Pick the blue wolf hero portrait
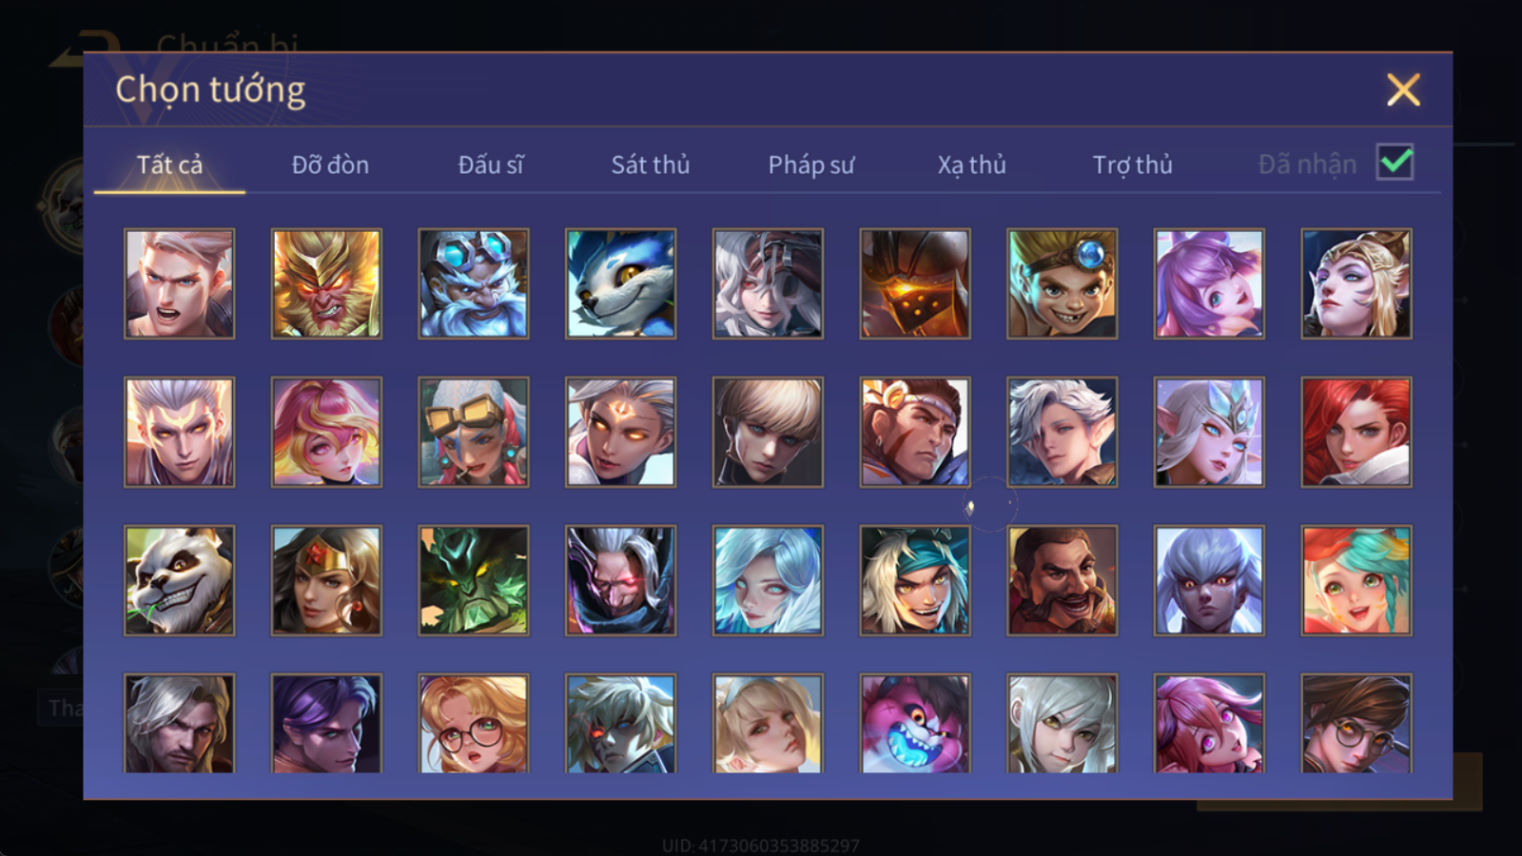The image size is (1522, 856). (620, 284)
